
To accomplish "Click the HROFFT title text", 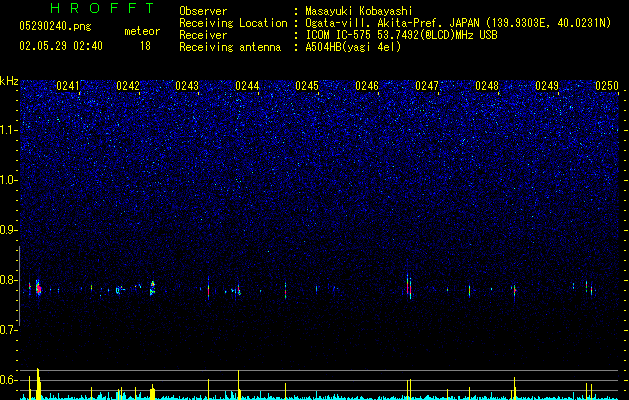I will click(103, 8).
